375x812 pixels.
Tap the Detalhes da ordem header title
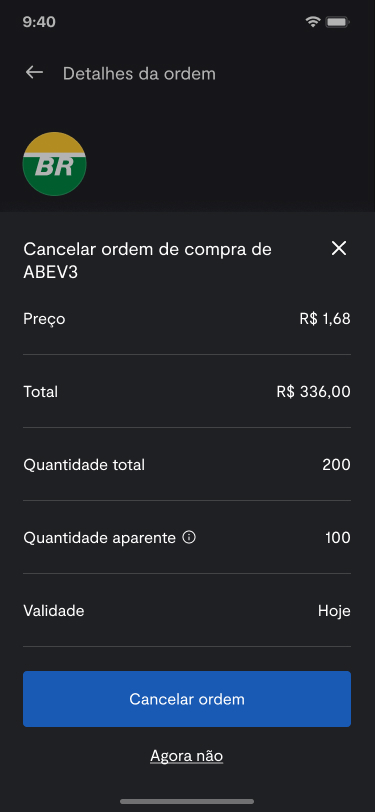139,74
